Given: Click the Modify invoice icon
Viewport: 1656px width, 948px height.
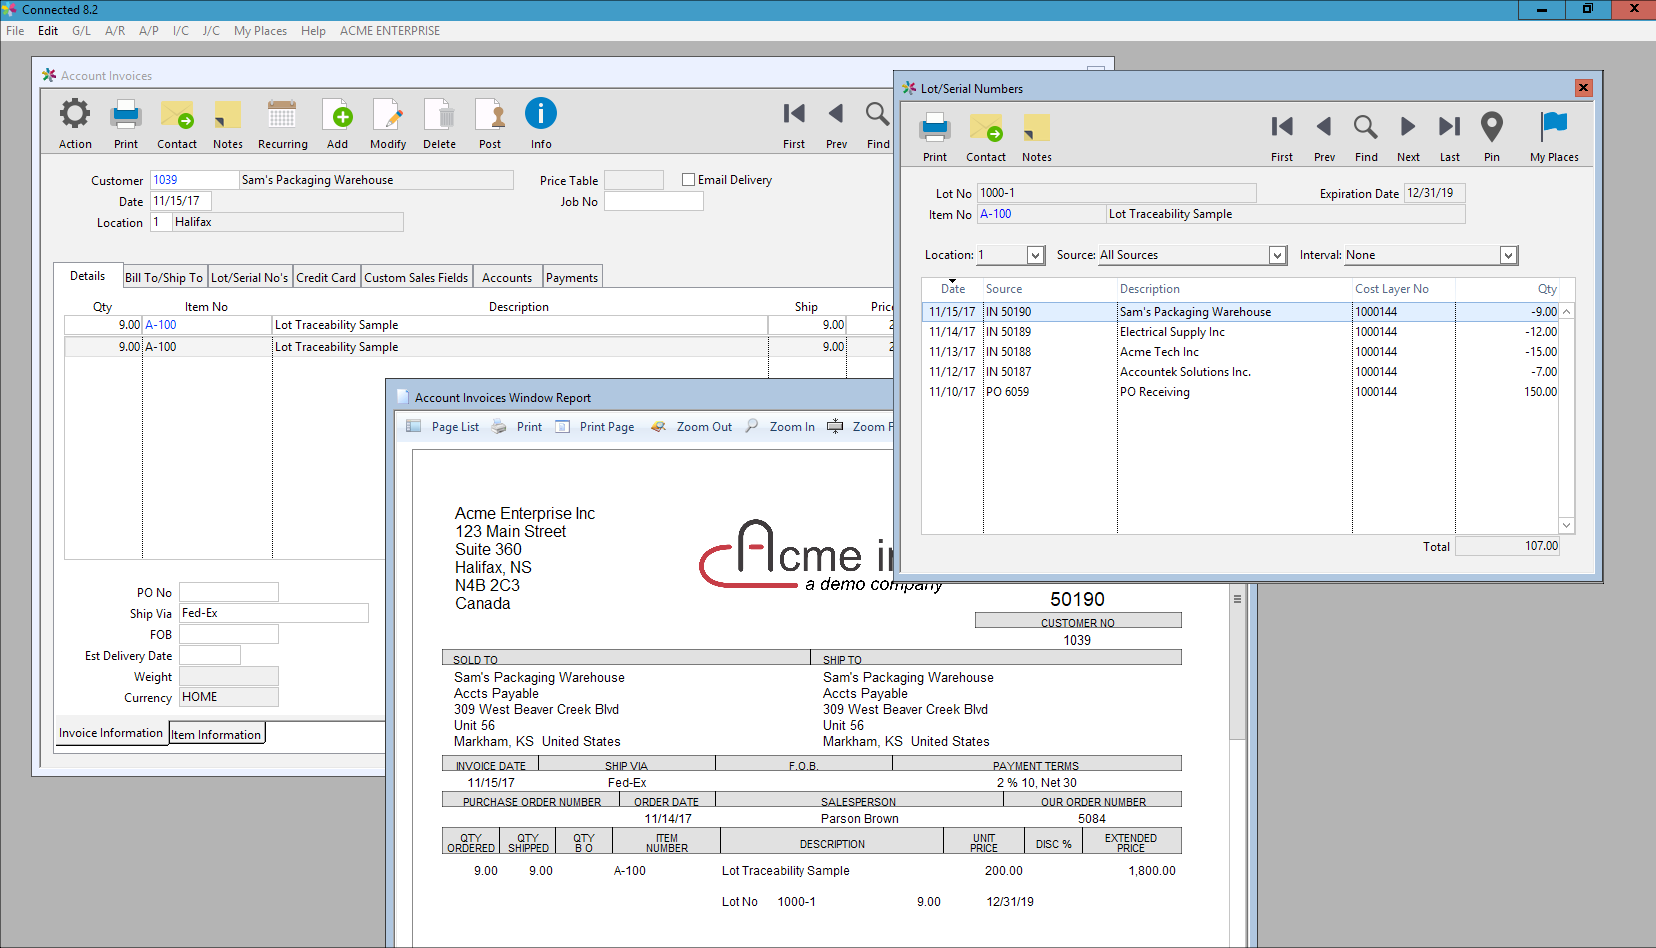Looking at the screenshot, I should pyautogui.click(x=388, y=115).
